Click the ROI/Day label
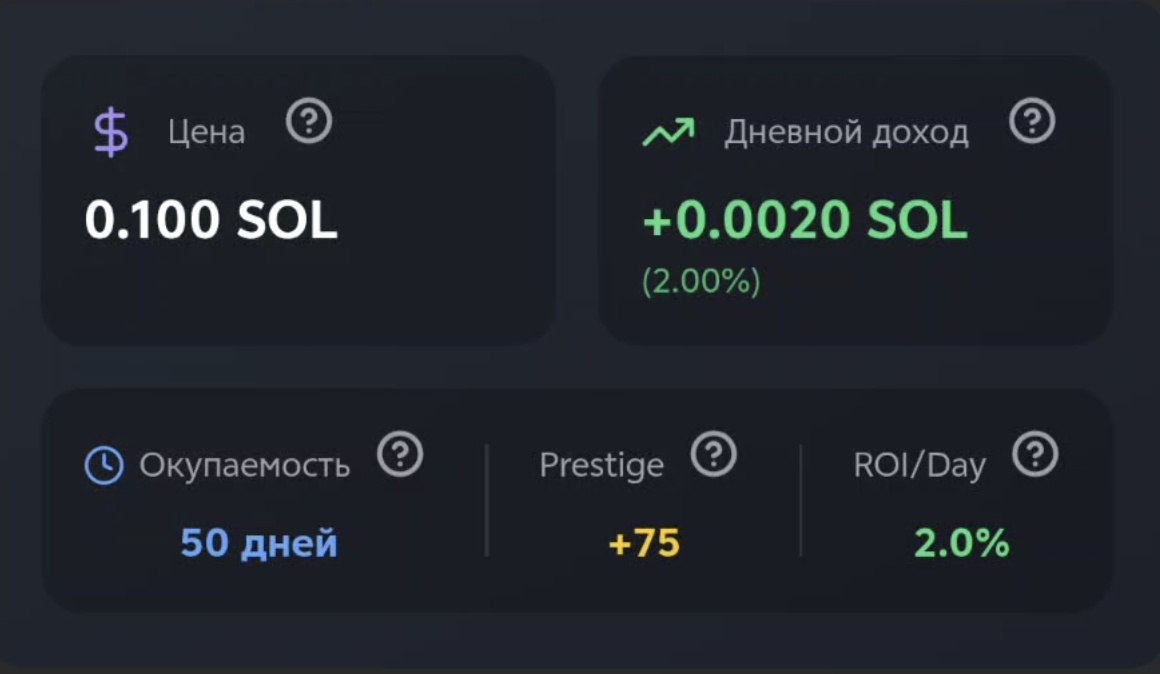This screenshot has height=674, width=1160. coord(919,465)
